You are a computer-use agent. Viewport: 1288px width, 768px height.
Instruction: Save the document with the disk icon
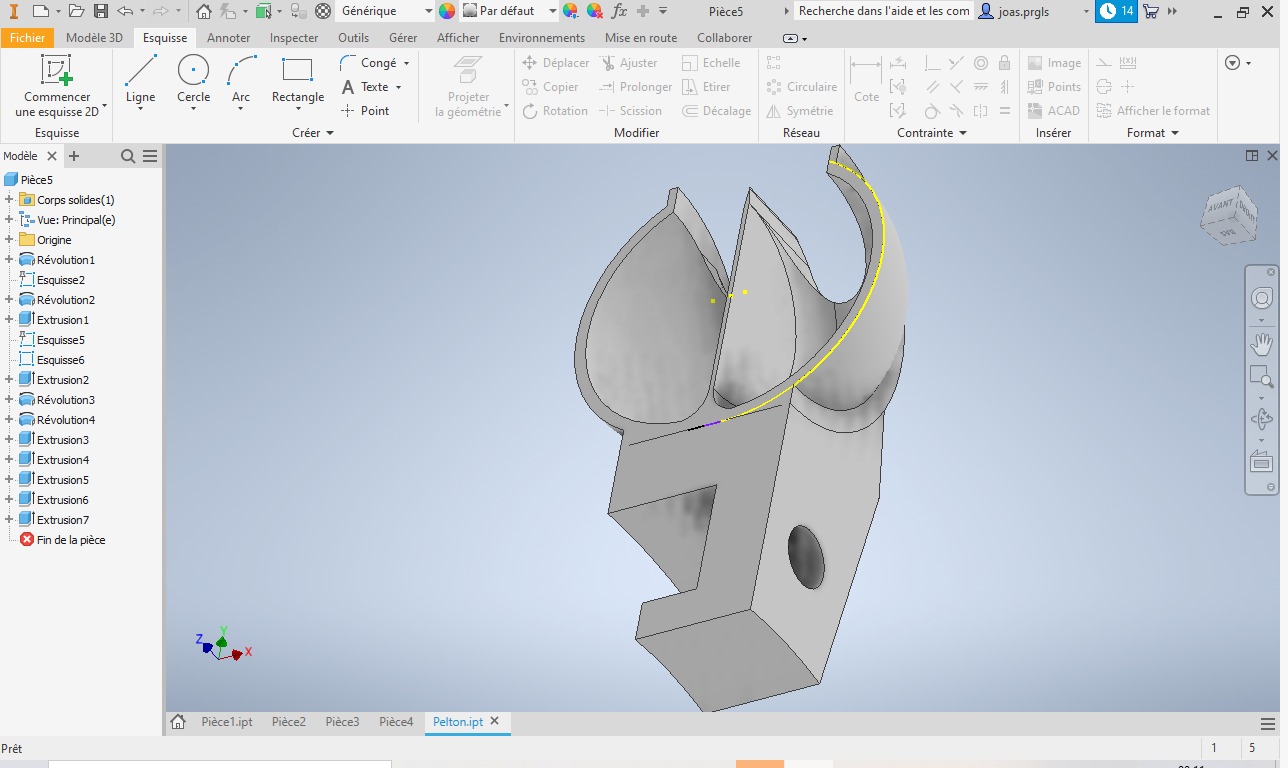[x=101, y=11]
